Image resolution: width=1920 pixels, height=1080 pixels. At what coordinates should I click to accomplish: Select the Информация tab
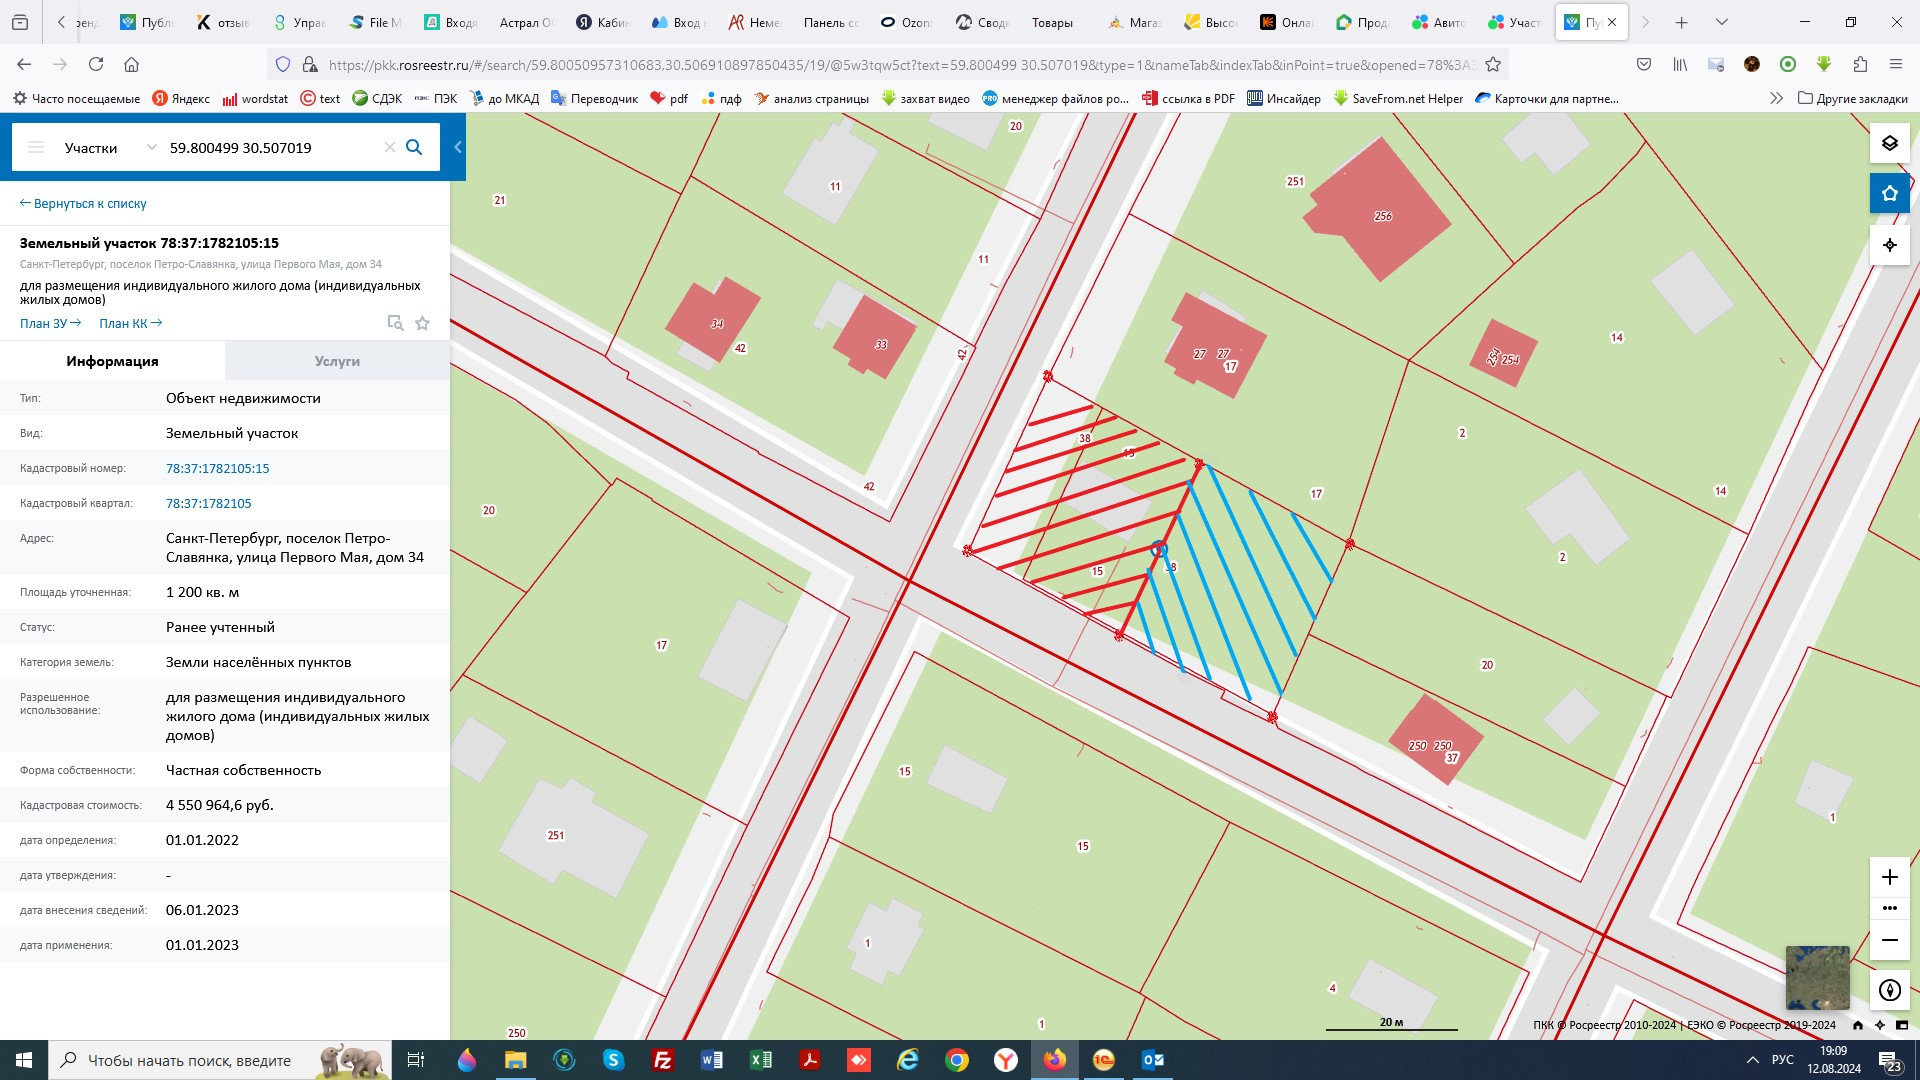click(112, 361)
